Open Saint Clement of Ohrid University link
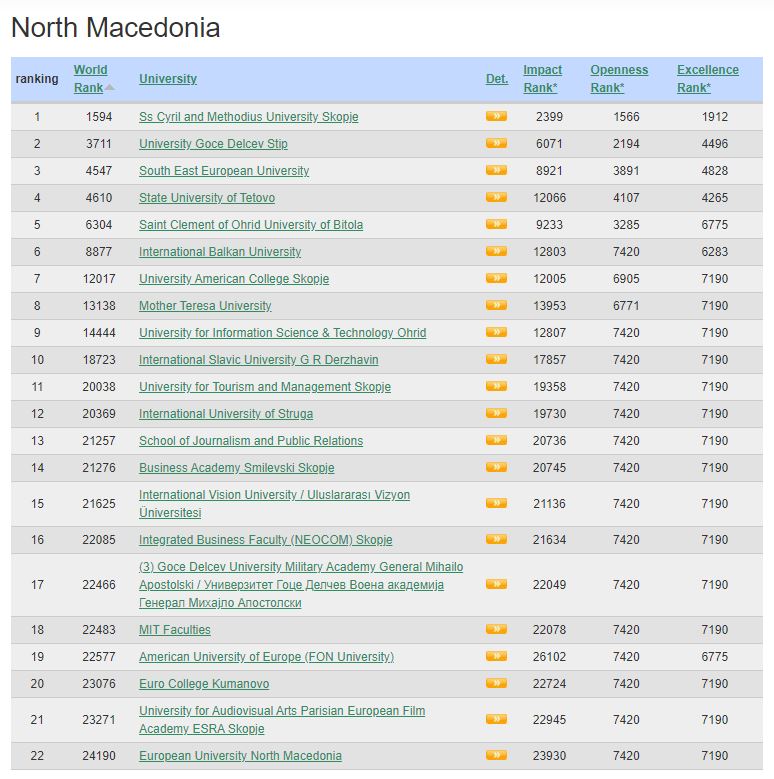Image resolution: width=774 pixels, height=779 pixels. pyautogui.click(x=251, y=225)
